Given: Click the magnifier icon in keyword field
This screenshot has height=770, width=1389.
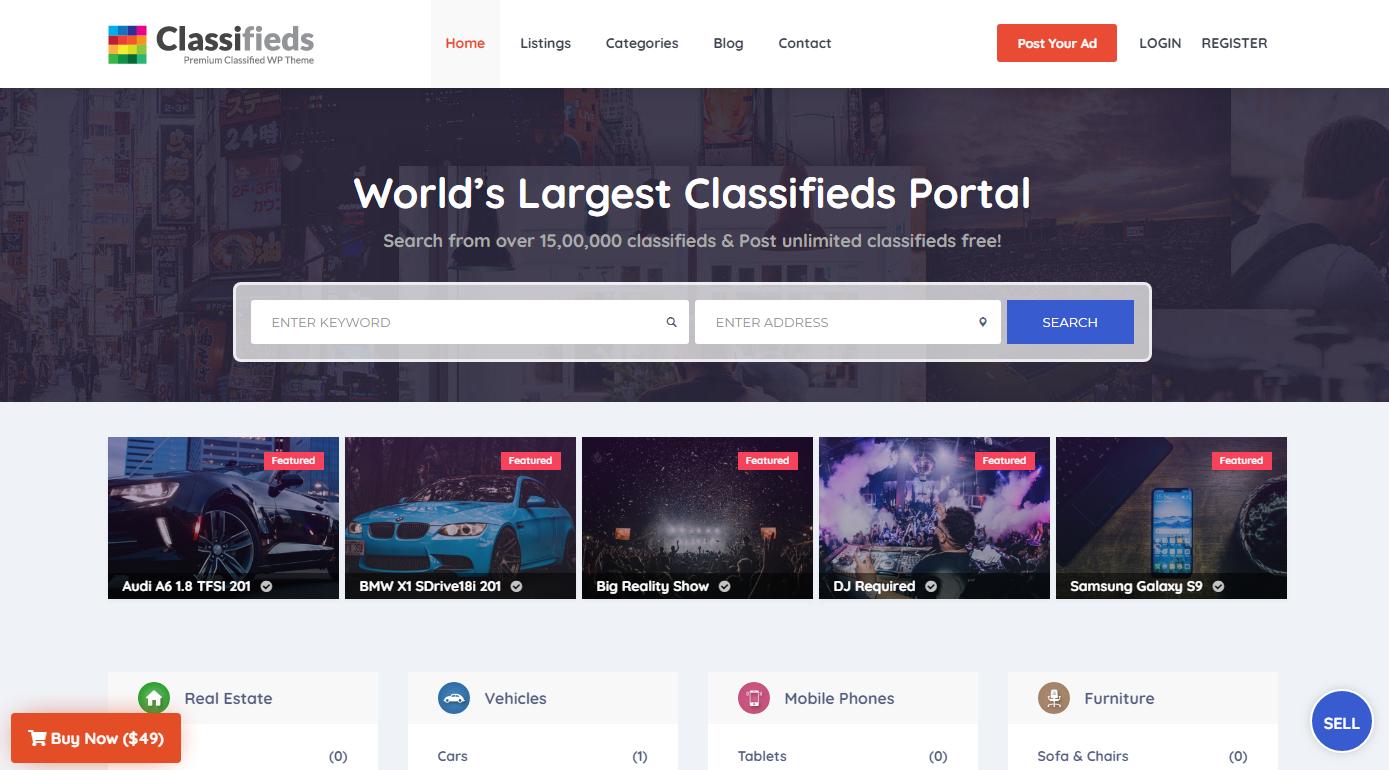Looking at the screenshot, I should point(672,322).
